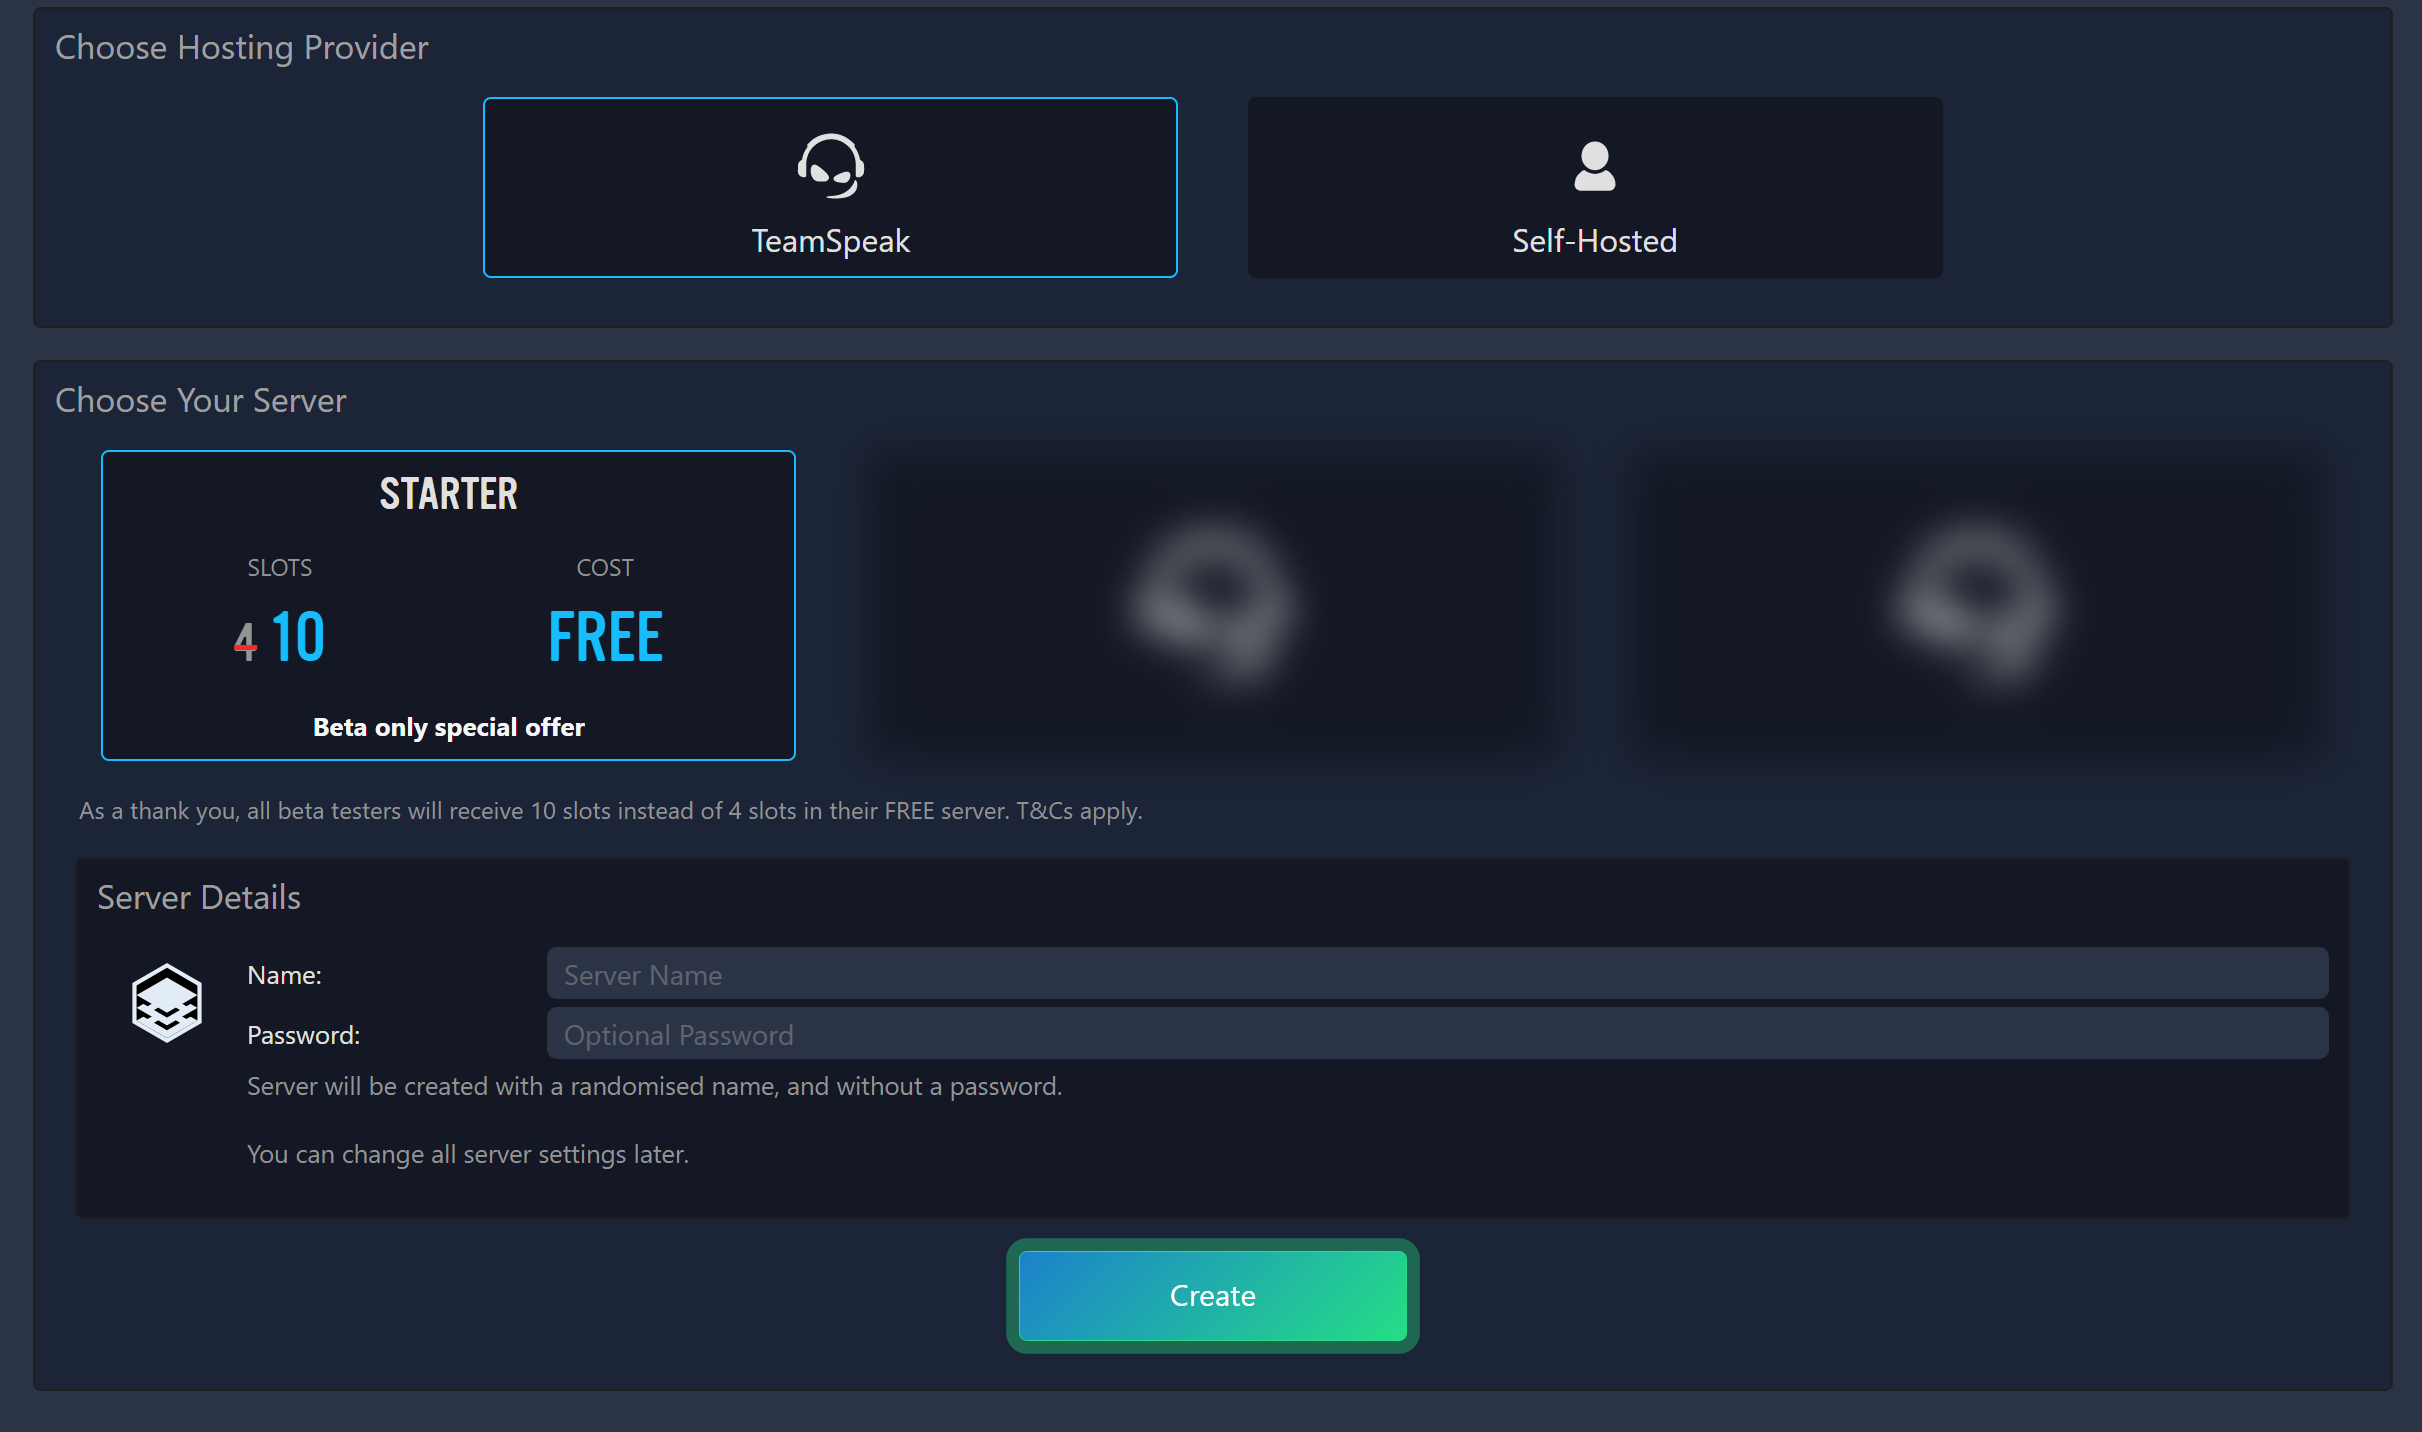Click the 10 slots number
This screenshot has width=2422, height=1432.
(x=298, y=637)
